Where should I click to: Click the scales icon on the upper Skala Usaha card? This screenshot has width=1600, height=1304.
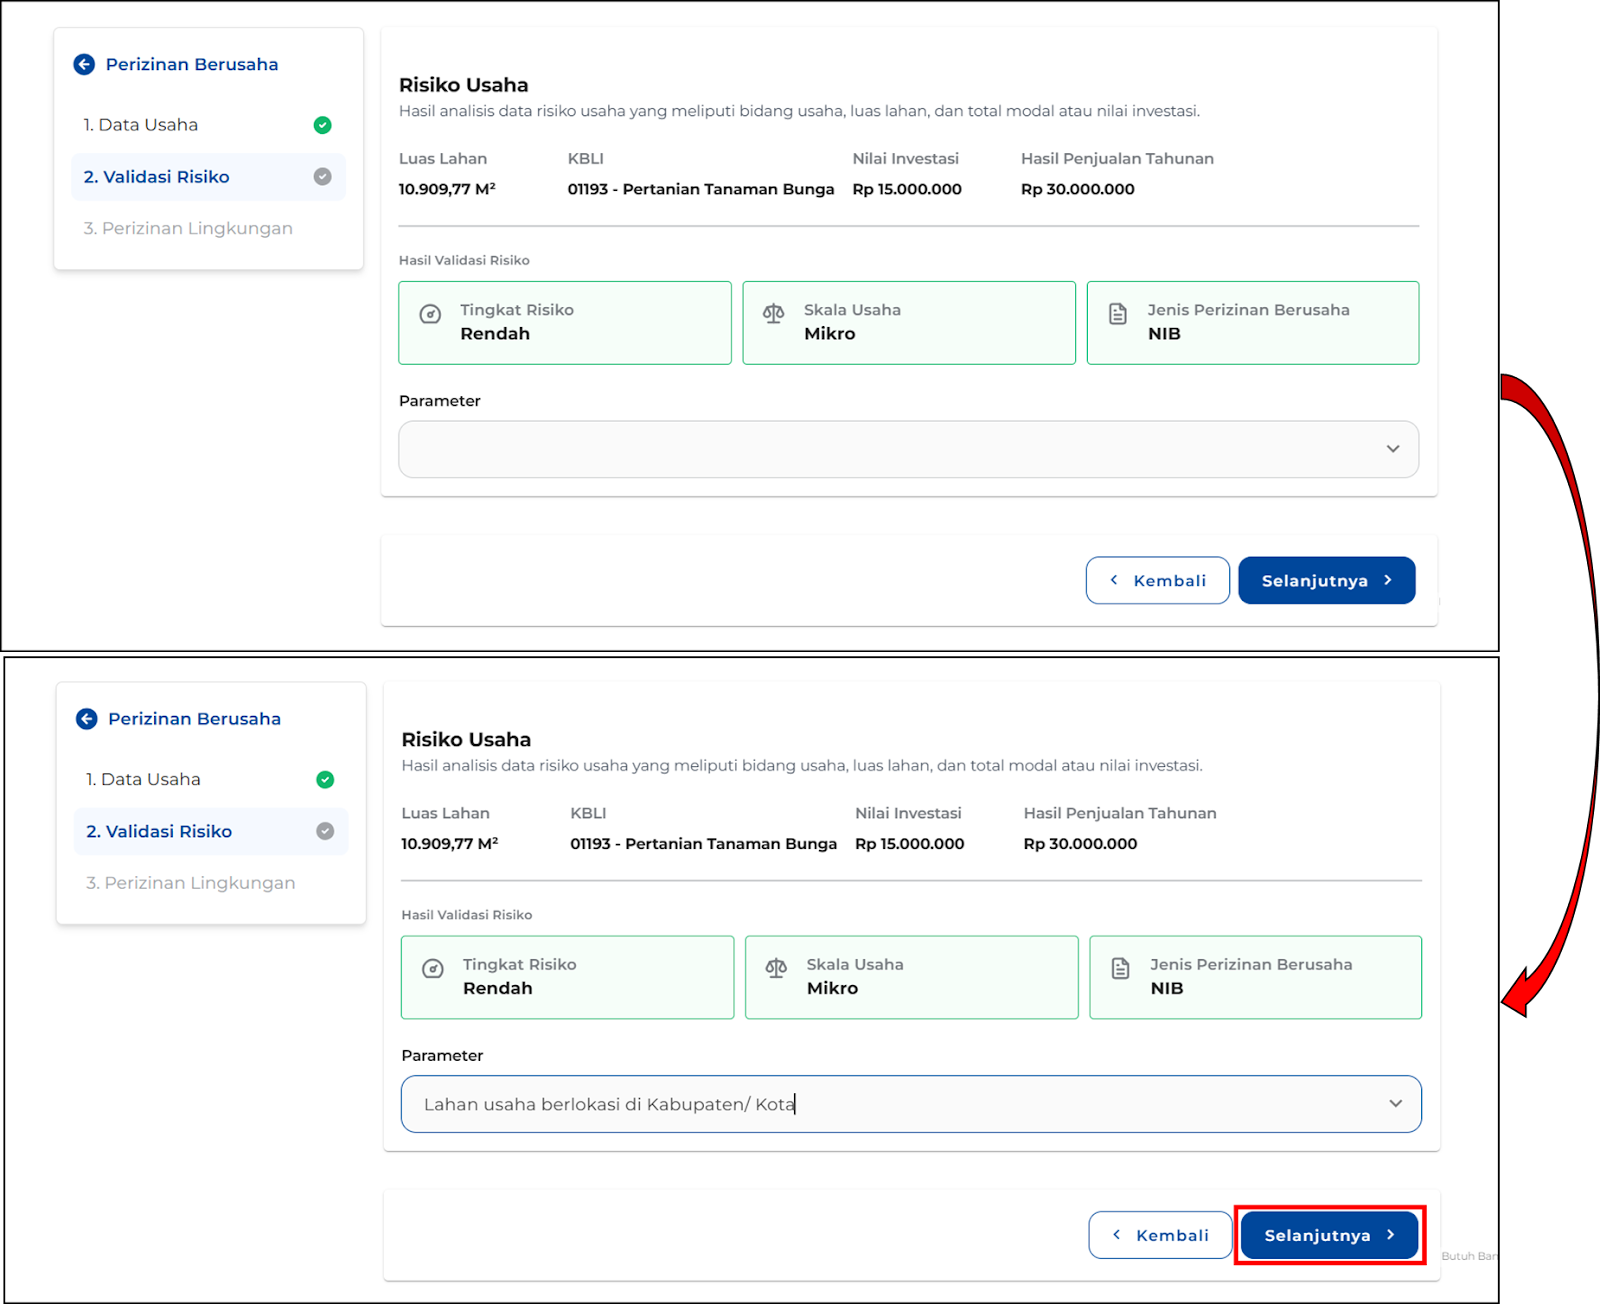tap(773, 314)
